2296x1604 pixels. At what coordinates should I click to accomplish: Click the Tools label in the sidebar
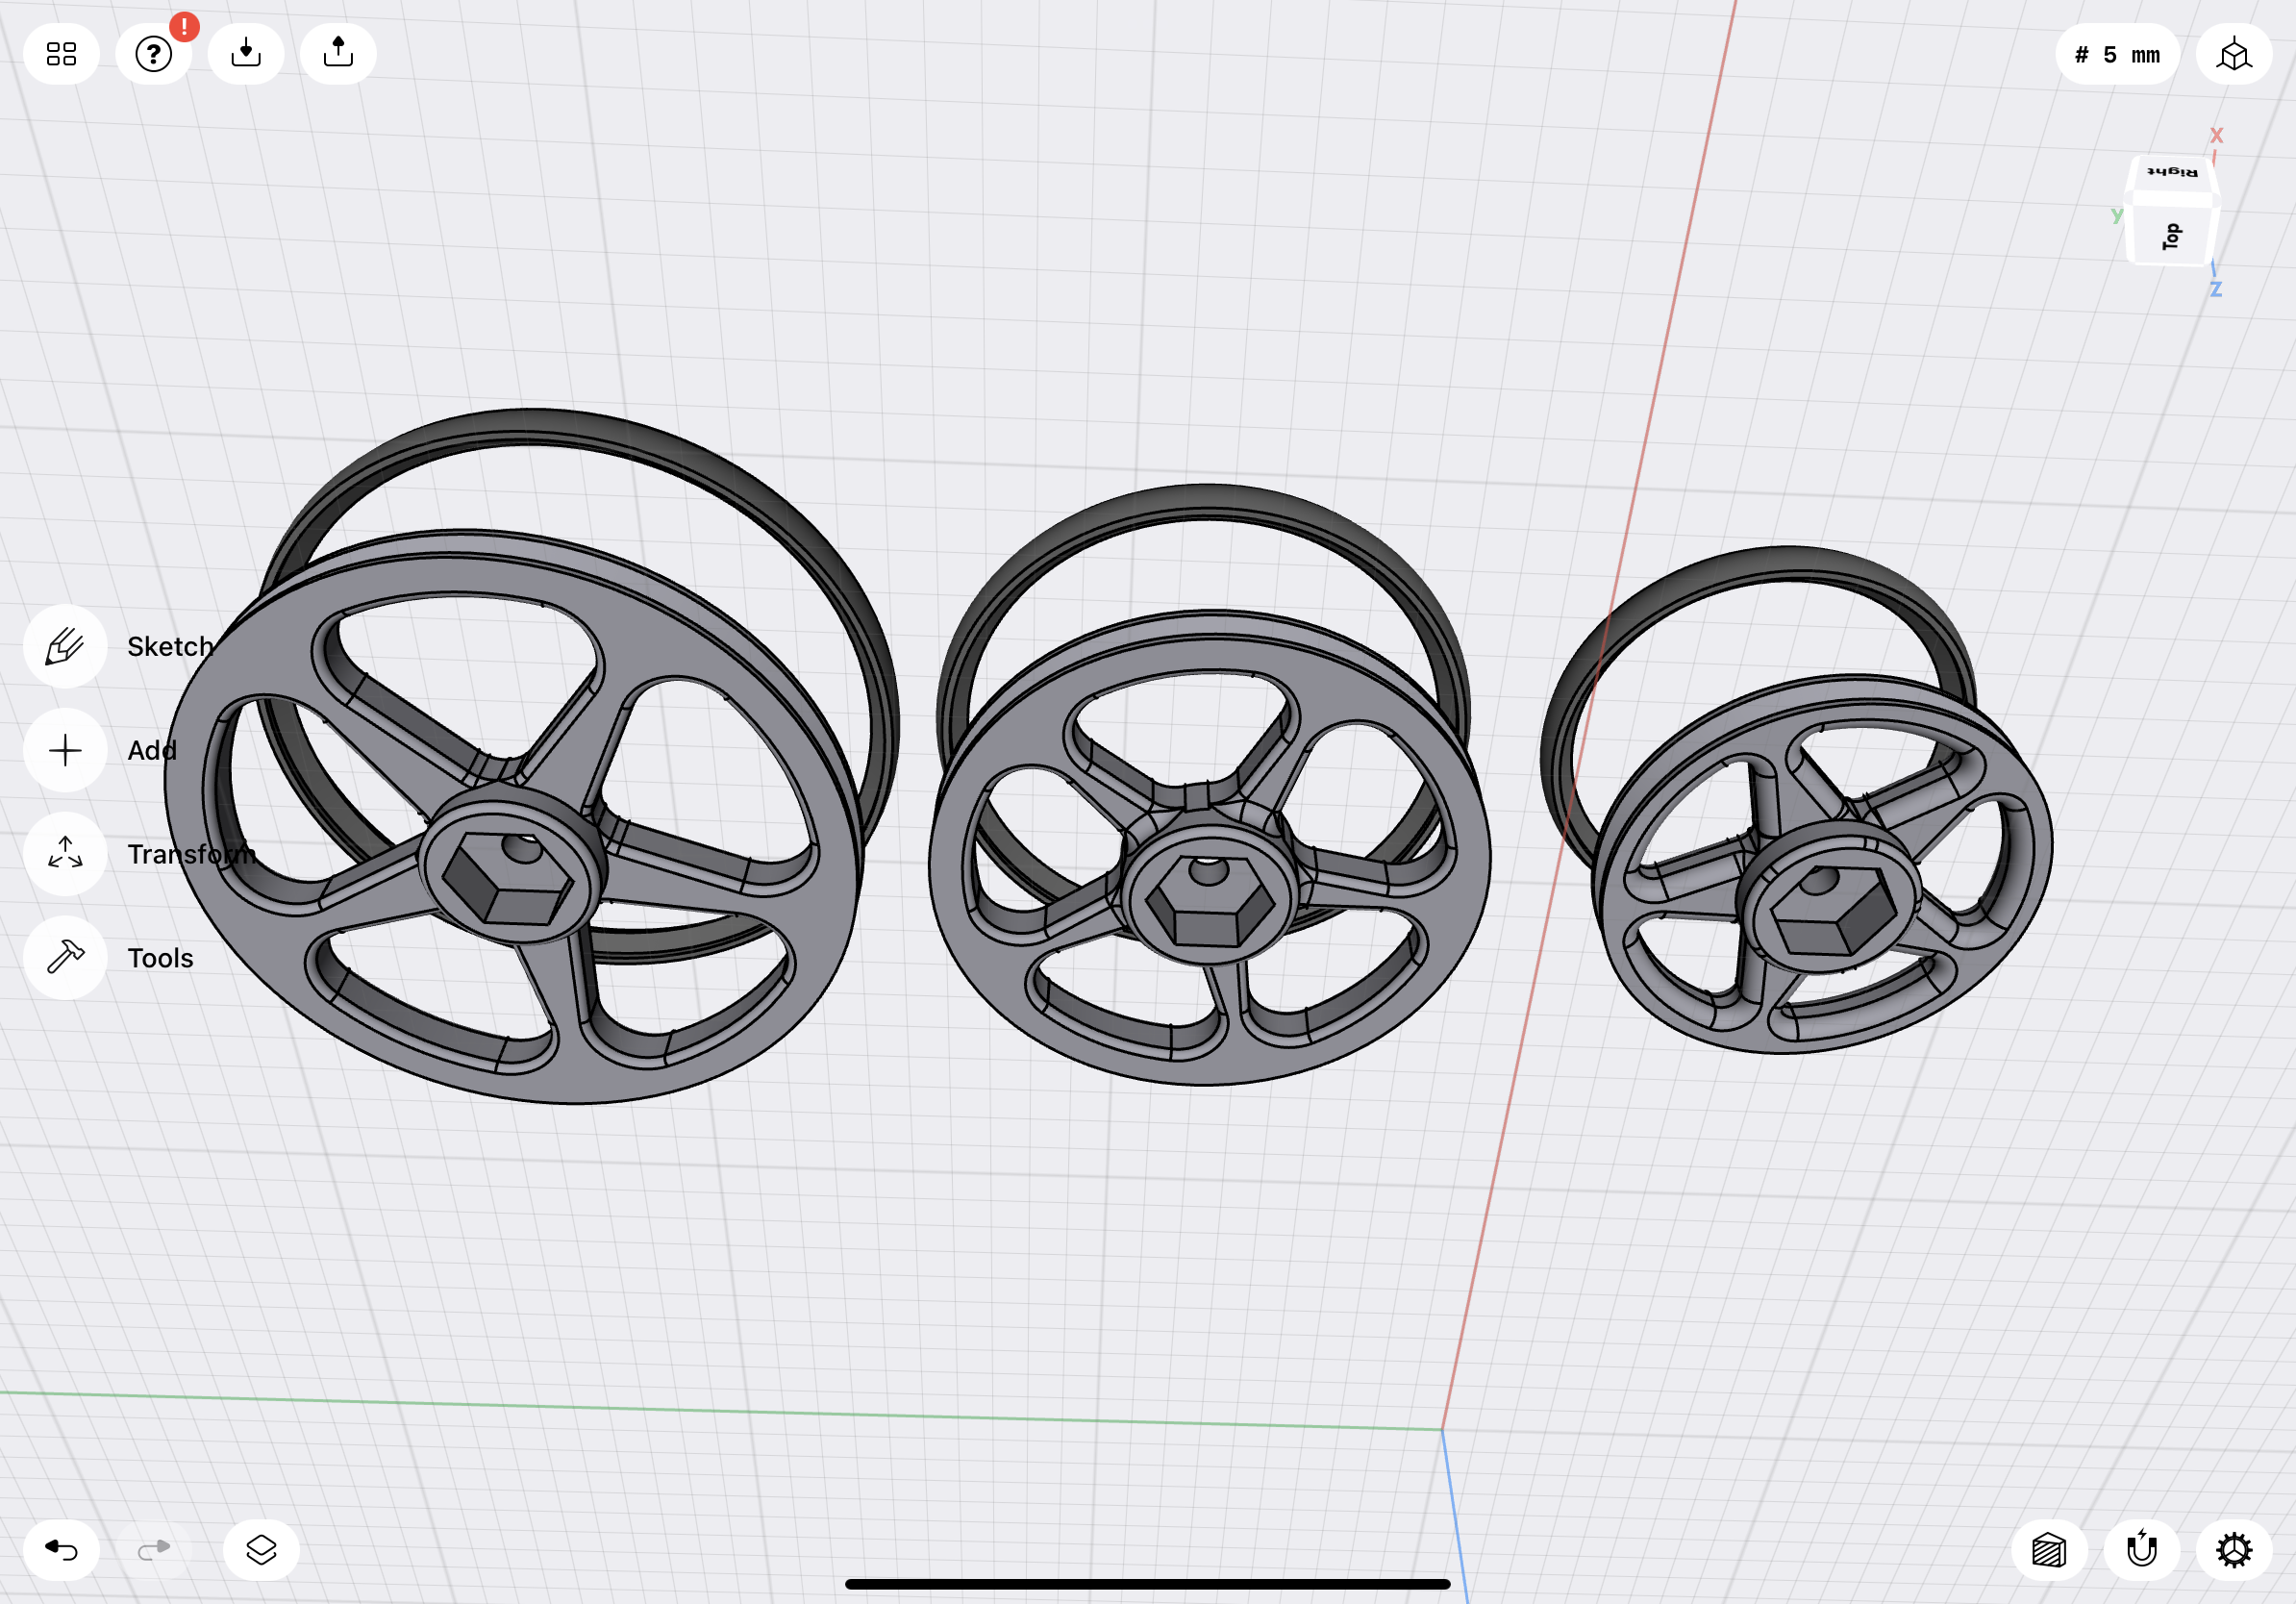pos(159,958)
